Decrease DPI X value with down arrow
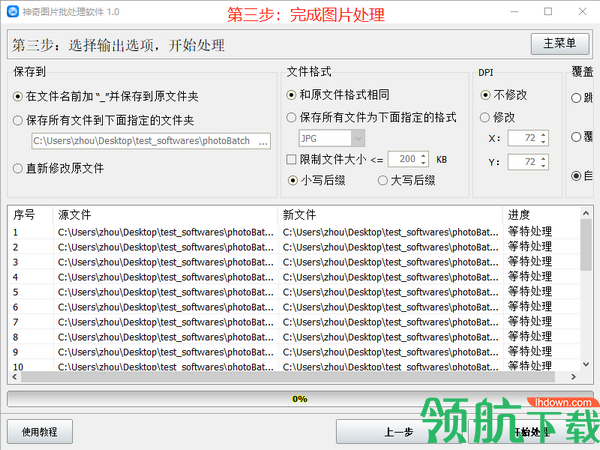600x450 pixels. tap(543, 142)
